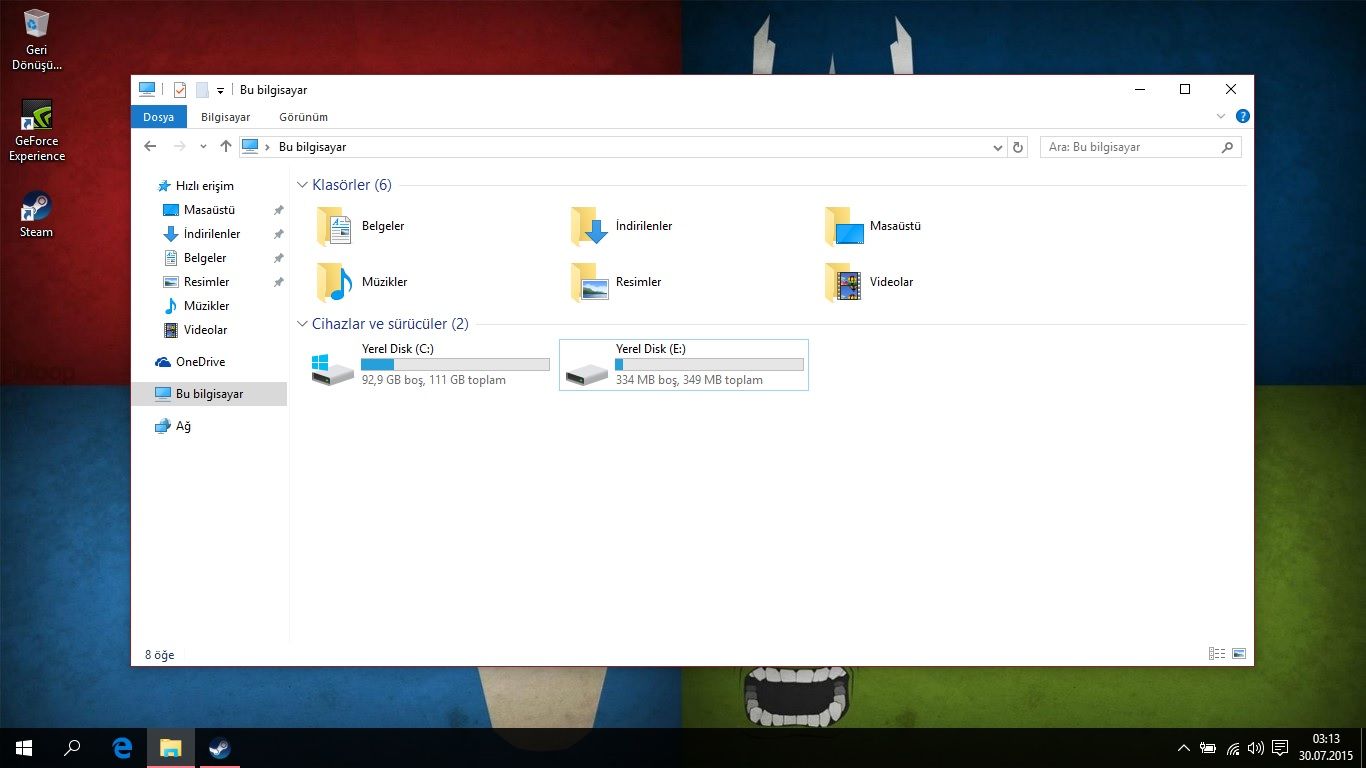Select the Müzikler folder under Klasörler
1366x768 pixels.
[x=362, y=282]
